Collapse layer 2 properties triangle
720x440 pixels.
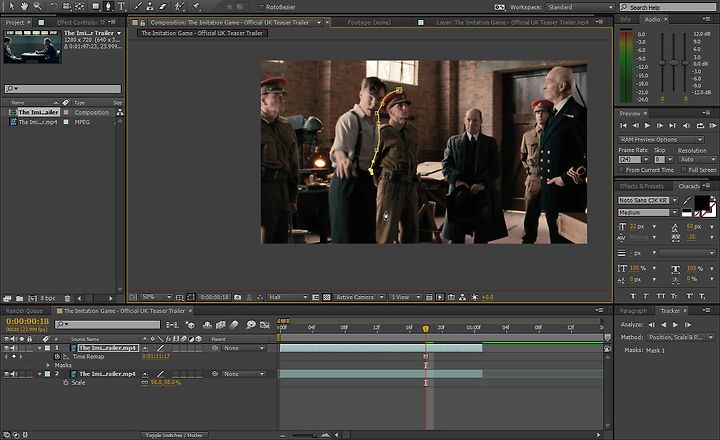40,374
